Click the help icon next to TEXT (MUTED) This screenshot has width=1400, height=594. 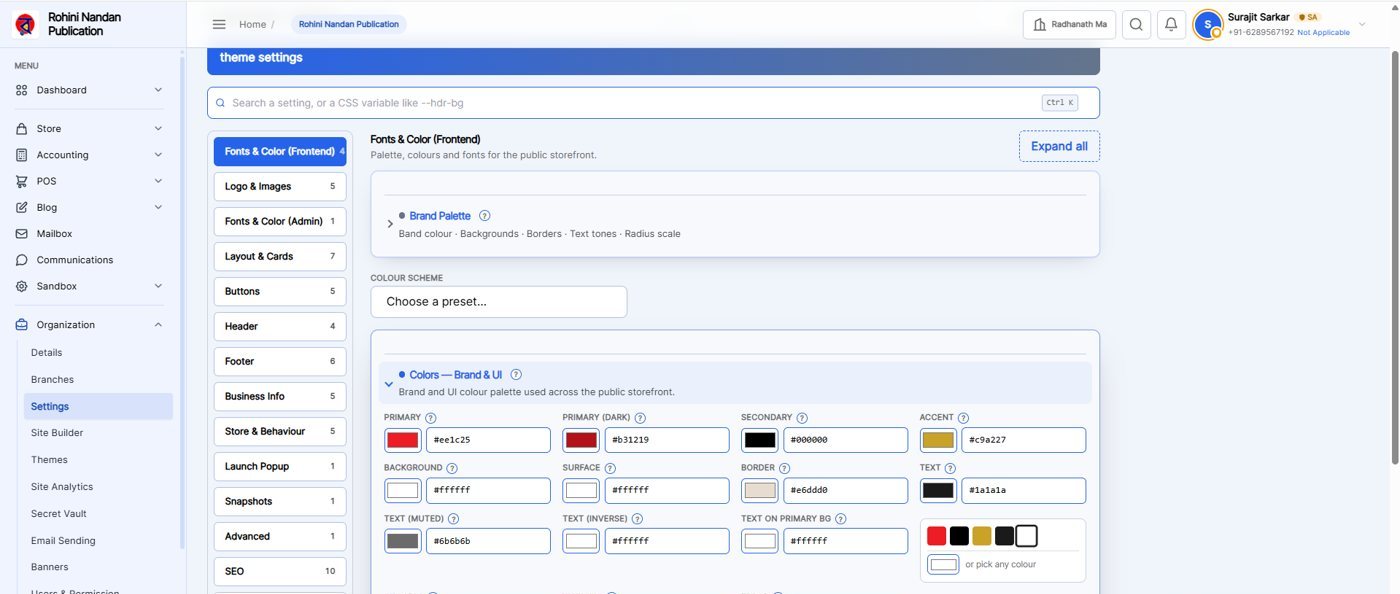[453, 519]
